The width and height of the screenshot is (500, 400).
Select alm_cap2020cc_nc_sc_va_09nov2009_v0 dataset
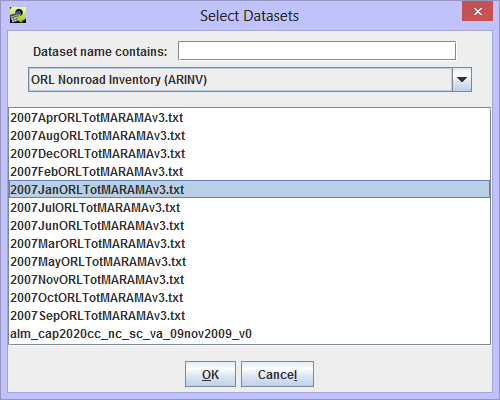pyautogui.click(x=249, y=334)
